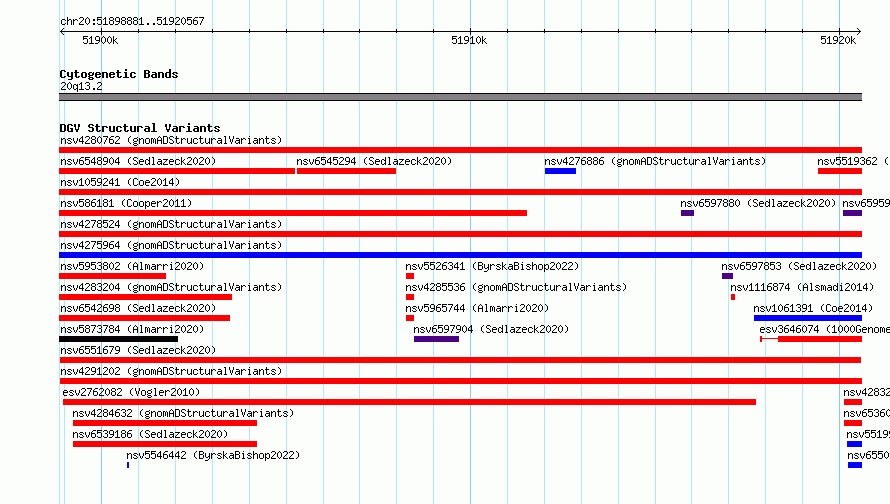The height and width of the screenshot is (504, 890).
Task: Click the nsv4275964 gnomAD label
Action: [x=171, y=245]
